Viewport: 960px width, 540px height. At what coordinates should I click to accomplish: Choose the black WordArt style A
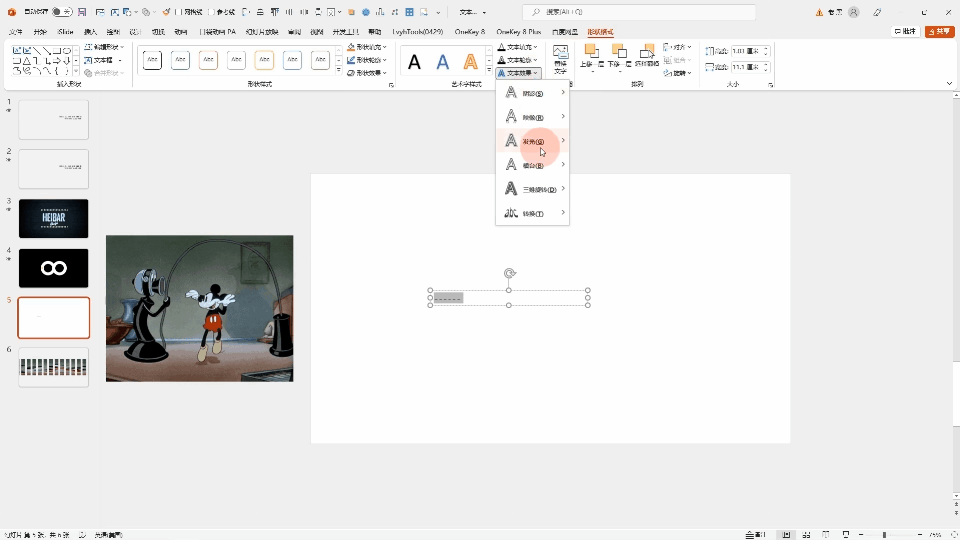point(414,61)
